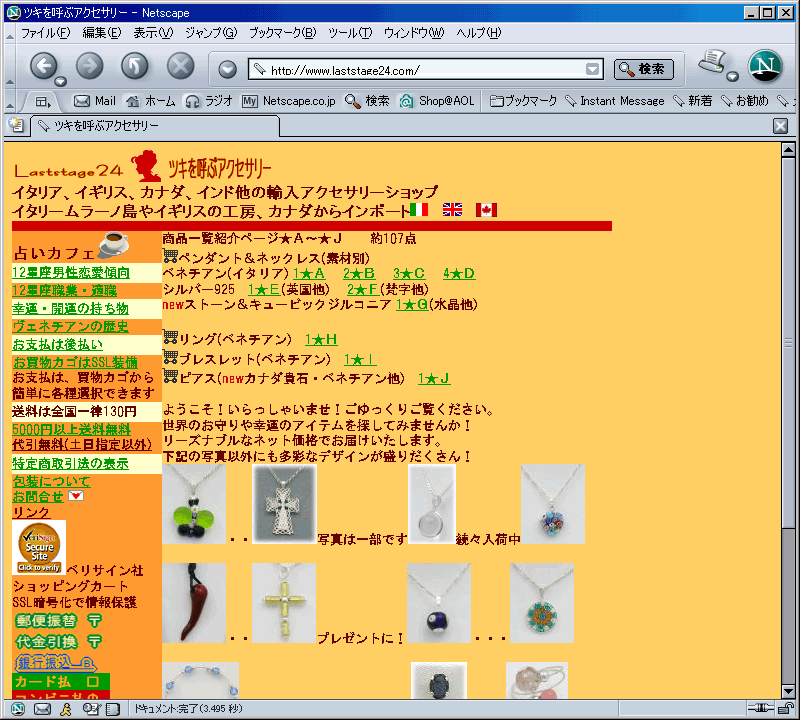Click the green butterfly pendant thumbnail
800x720 pixels.
(x=194, y=504)
